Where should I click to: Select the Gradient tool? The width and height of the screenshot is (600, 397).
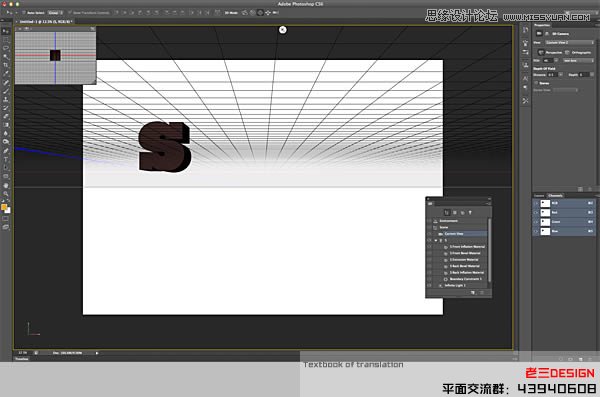click(x=6, y=125)
